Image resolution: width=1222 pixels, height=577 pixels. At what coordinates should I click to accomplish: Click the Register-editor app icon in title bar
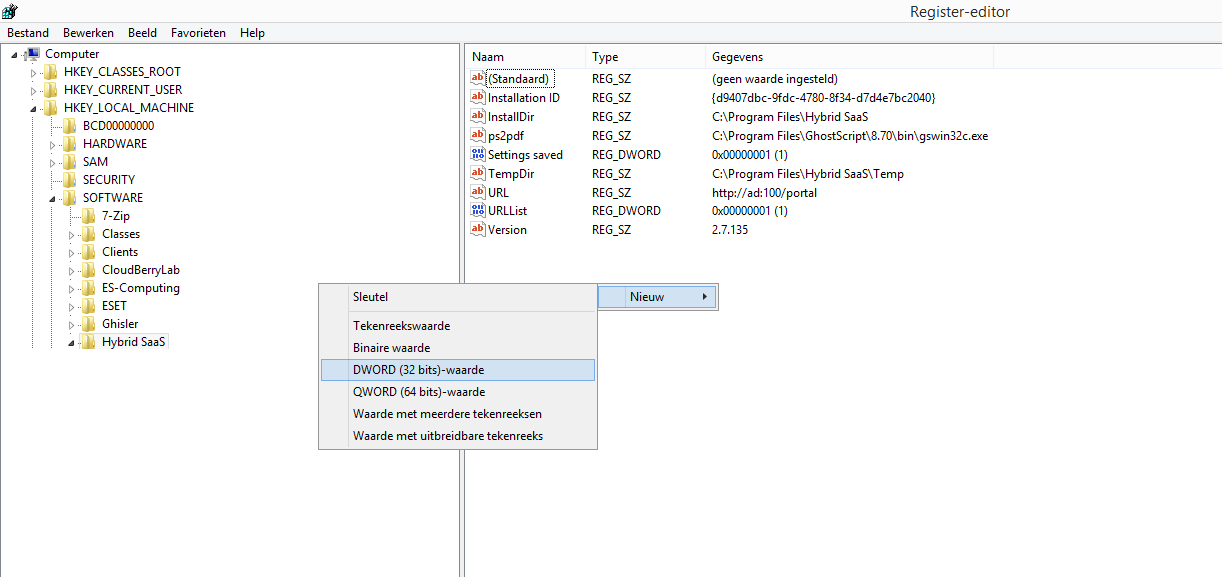tap(9, 12)
